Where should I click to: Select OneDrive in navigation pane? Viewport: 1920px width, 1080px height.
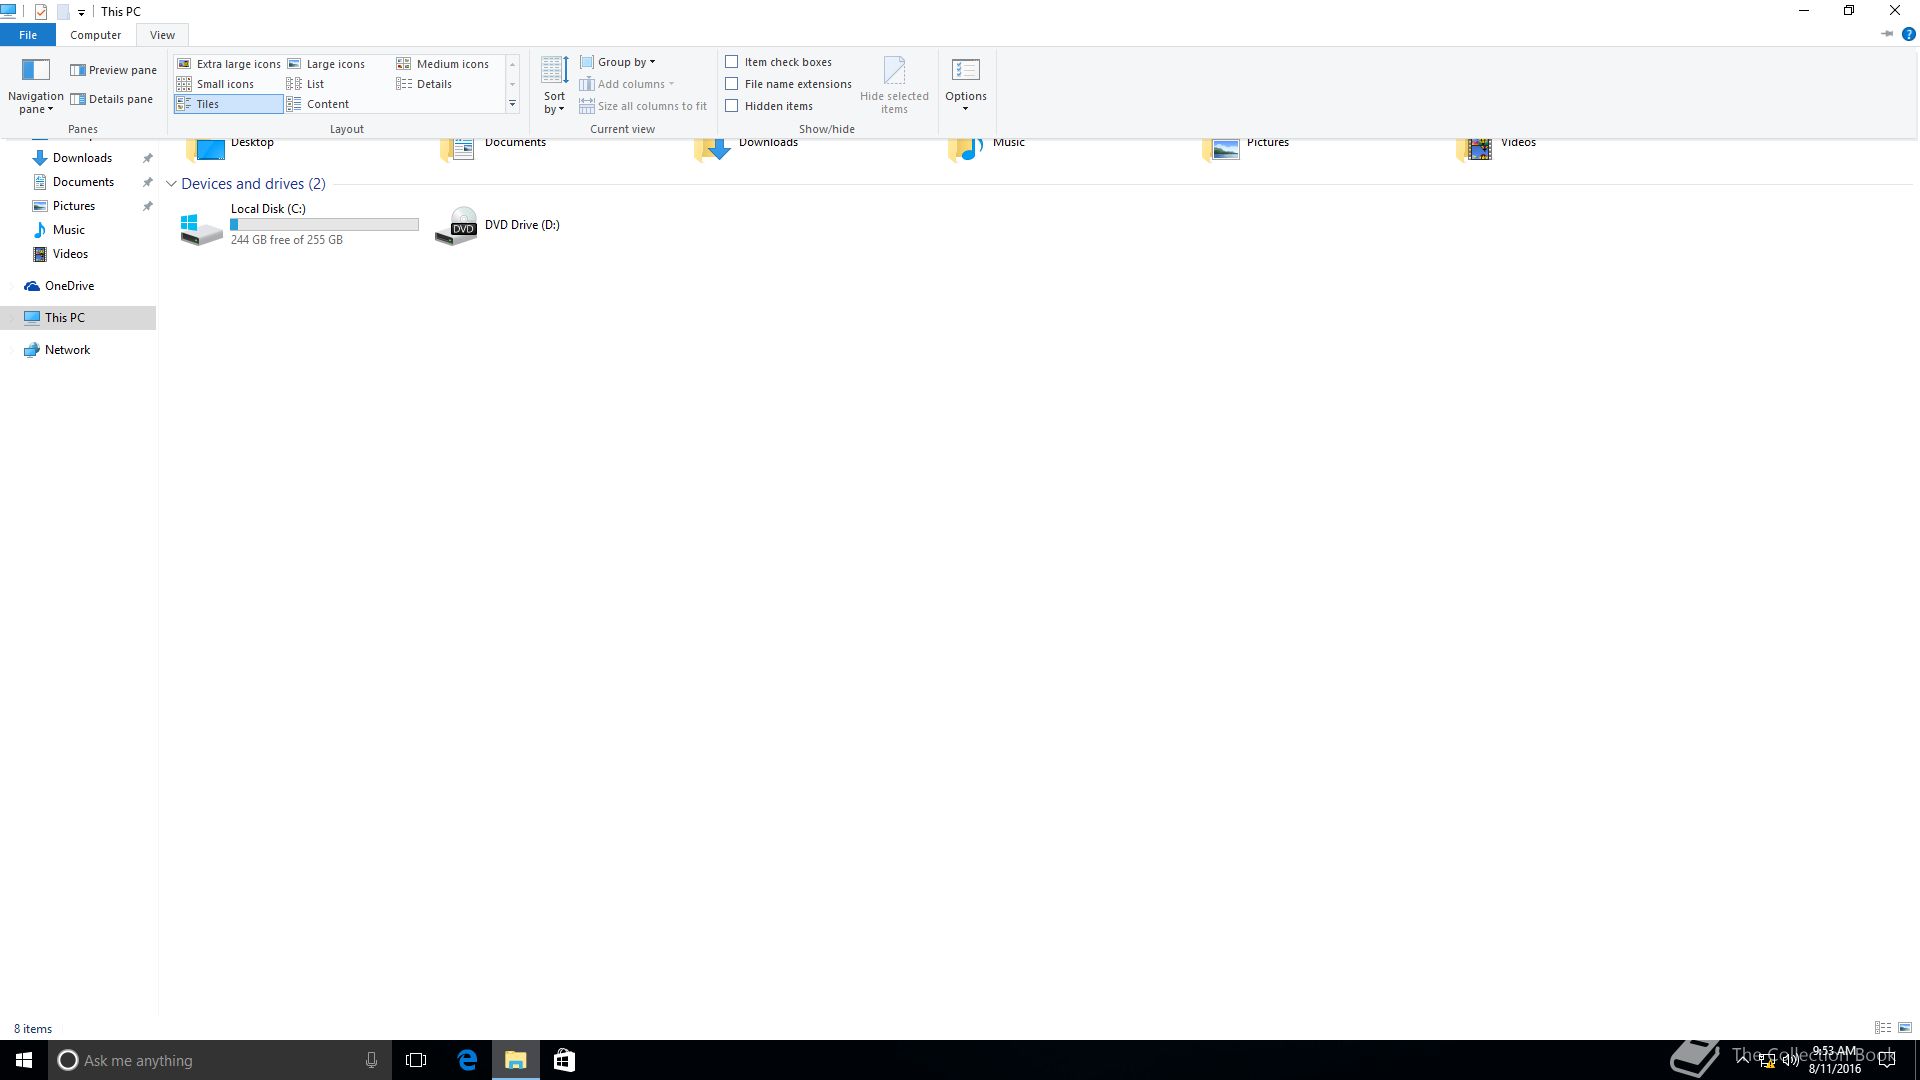69,286
